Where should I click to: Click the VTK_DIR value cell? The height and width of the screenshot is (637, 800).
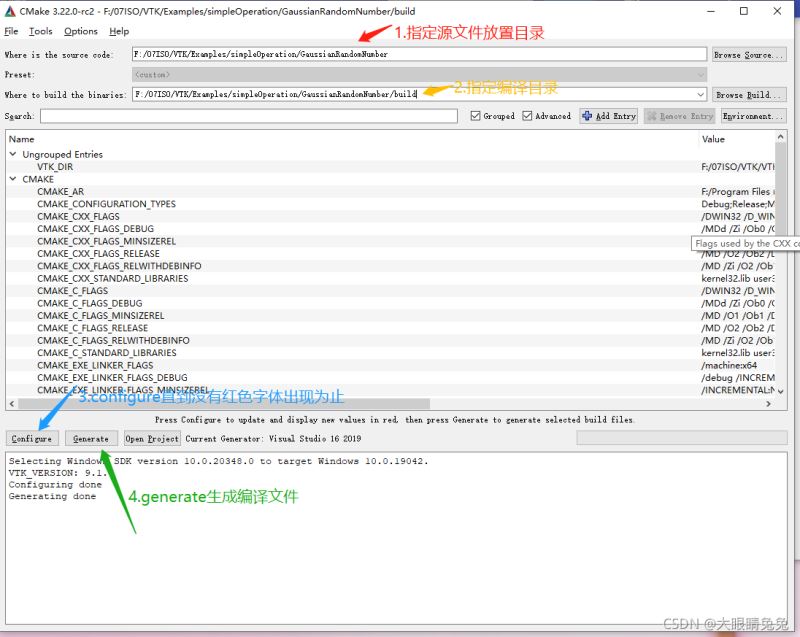tap(737, 167)
